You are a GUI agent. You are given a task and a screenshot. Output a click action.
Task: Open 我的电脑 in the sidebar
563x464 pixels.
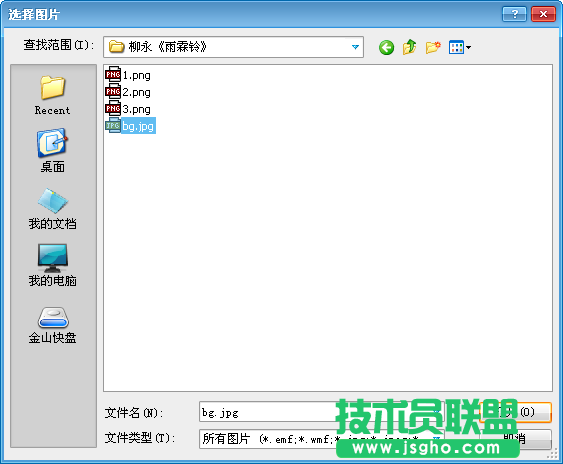point(52,266)
